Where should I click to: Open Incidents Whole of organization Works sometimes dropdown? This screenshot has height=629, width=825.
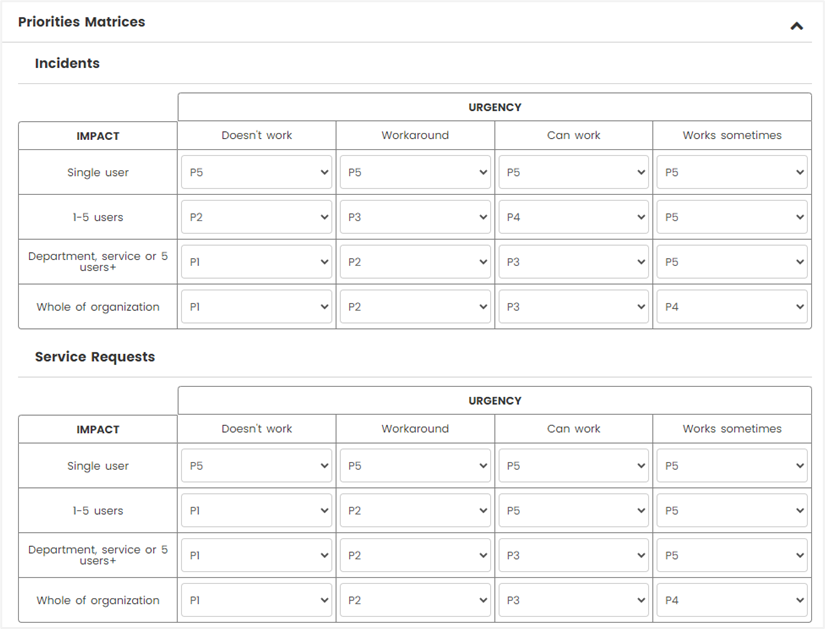pyautogui.click(x=732, y=306)
